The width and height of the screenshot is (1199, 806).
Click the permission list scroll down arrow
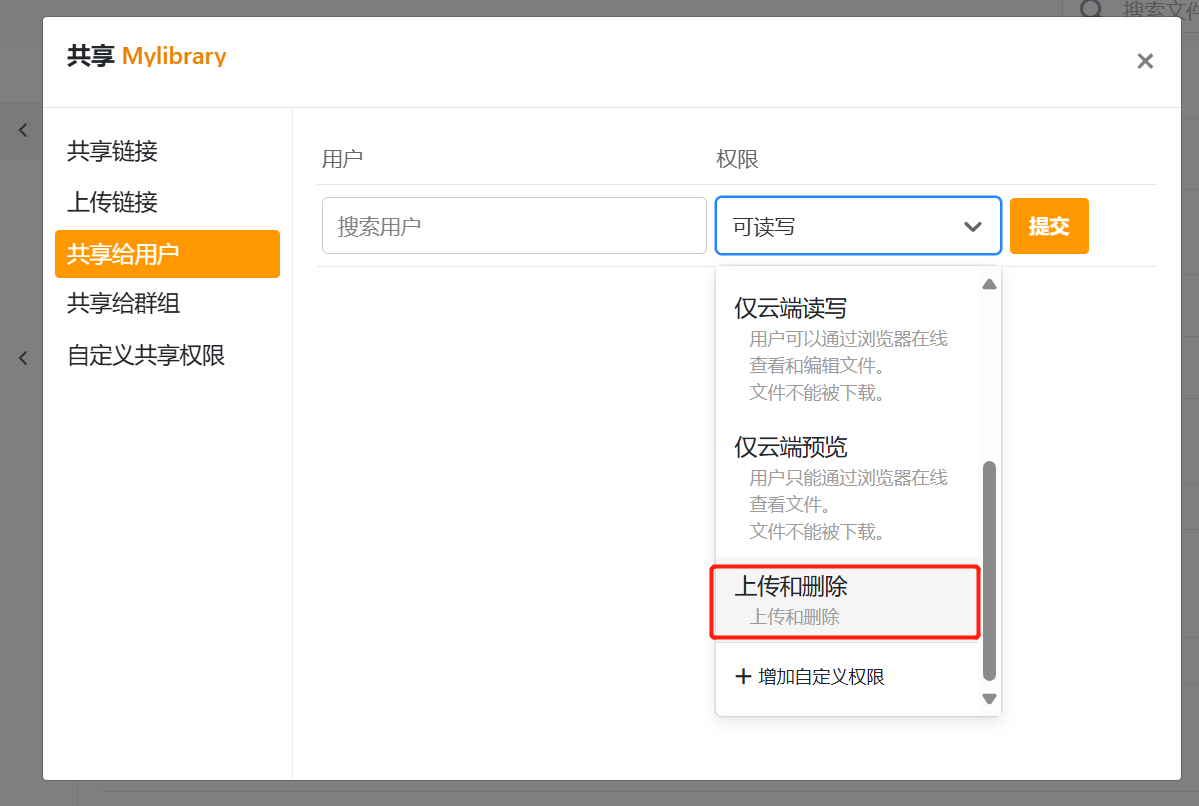[989, 699]
